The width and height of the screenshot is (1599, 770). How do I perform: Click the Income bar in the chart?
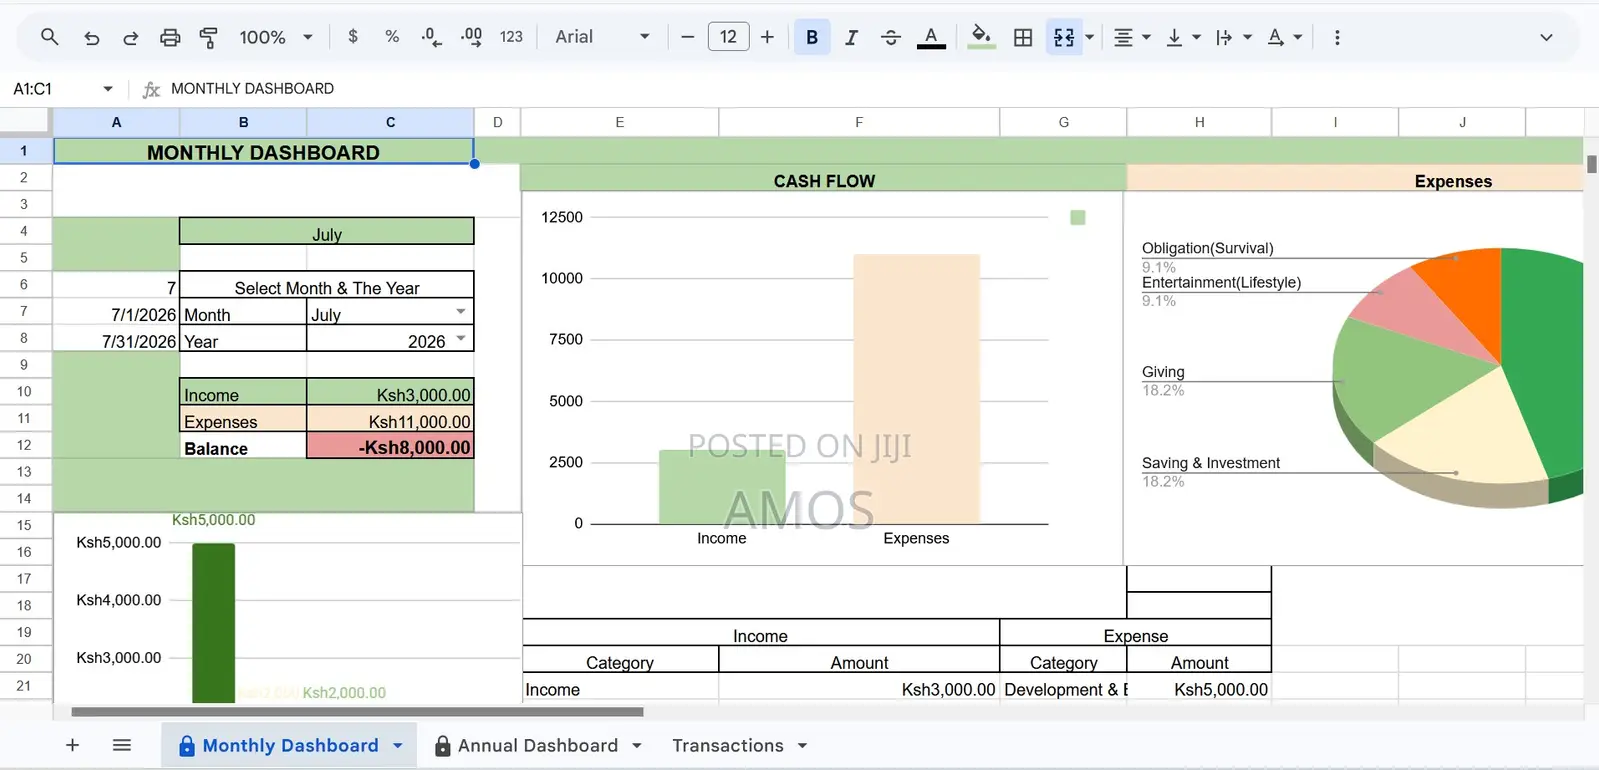pyautogui.click(x=722, y=487)
